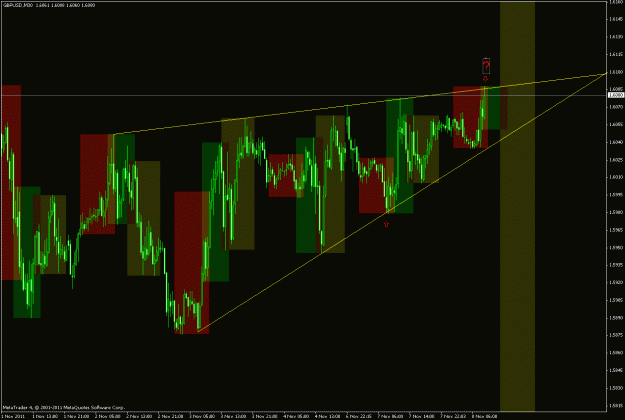The width and height of the screenshot is (625, 420).
Task: Click the 1.6010 price scale label
Action: [x=616, y=177]
